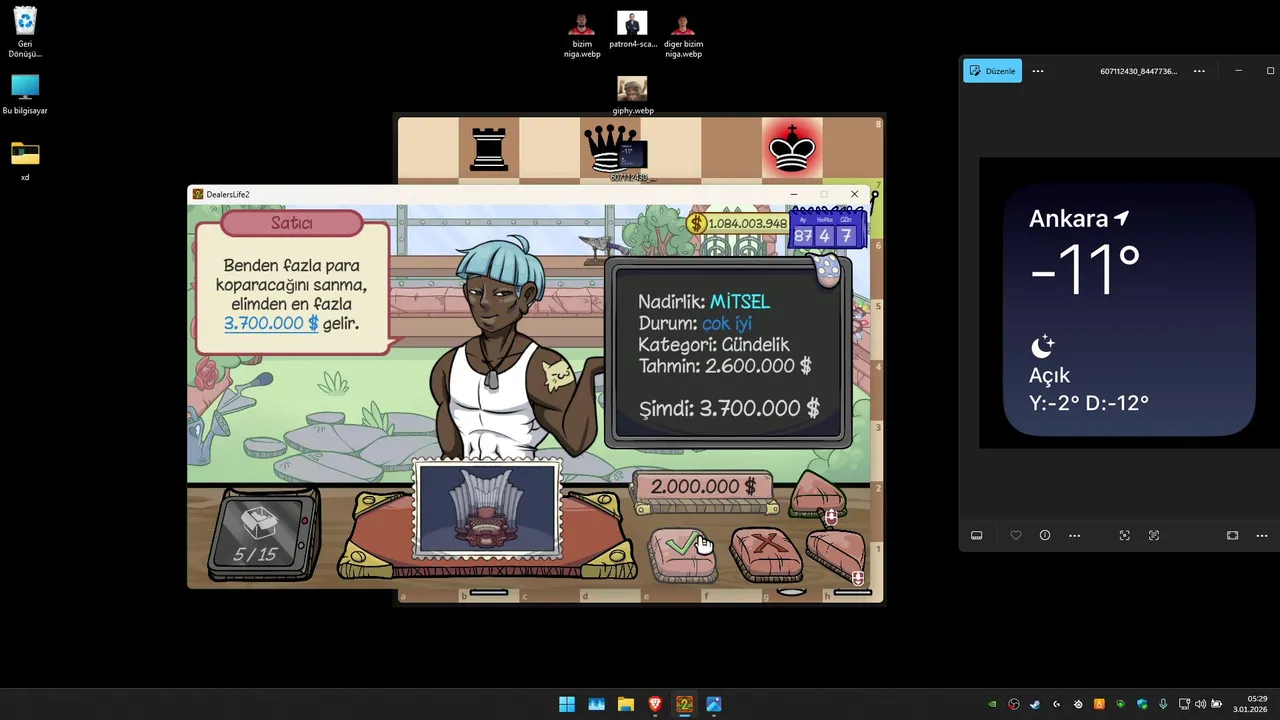Viewport: 1280px width, 720px height.
Task: Click the Nadirlik: MİTSEL text
Action: tap(704, 301)
